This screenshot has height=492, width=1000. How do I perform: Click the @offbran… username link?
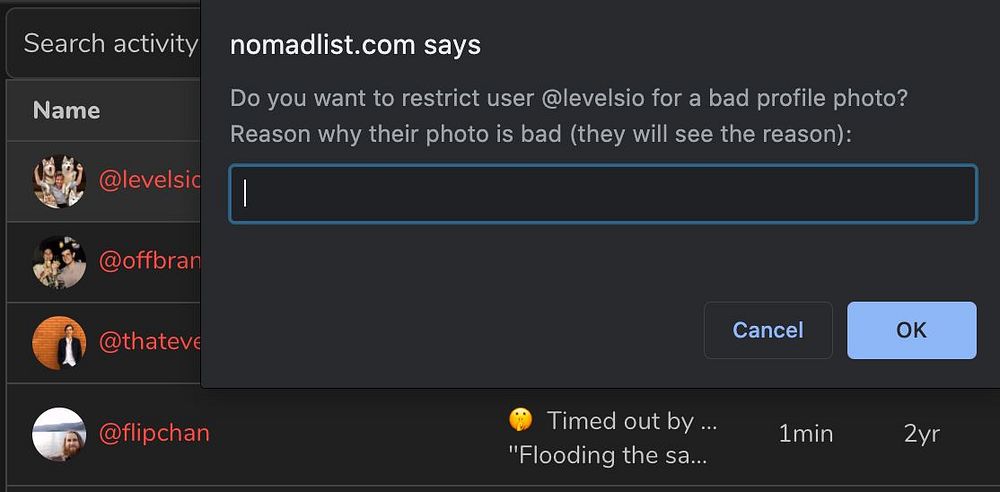click(150, 262)
